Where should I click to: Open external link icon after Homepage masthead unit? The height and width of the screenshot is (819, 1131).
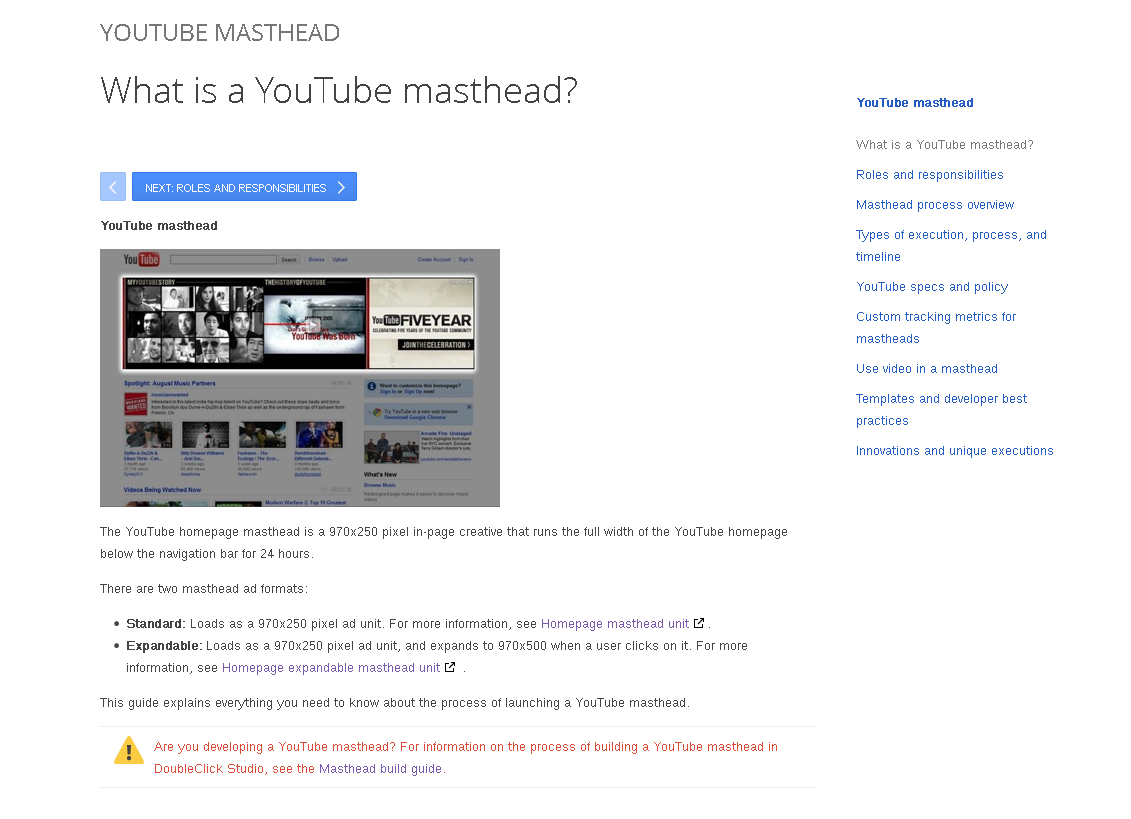click(x=699, y=623)
